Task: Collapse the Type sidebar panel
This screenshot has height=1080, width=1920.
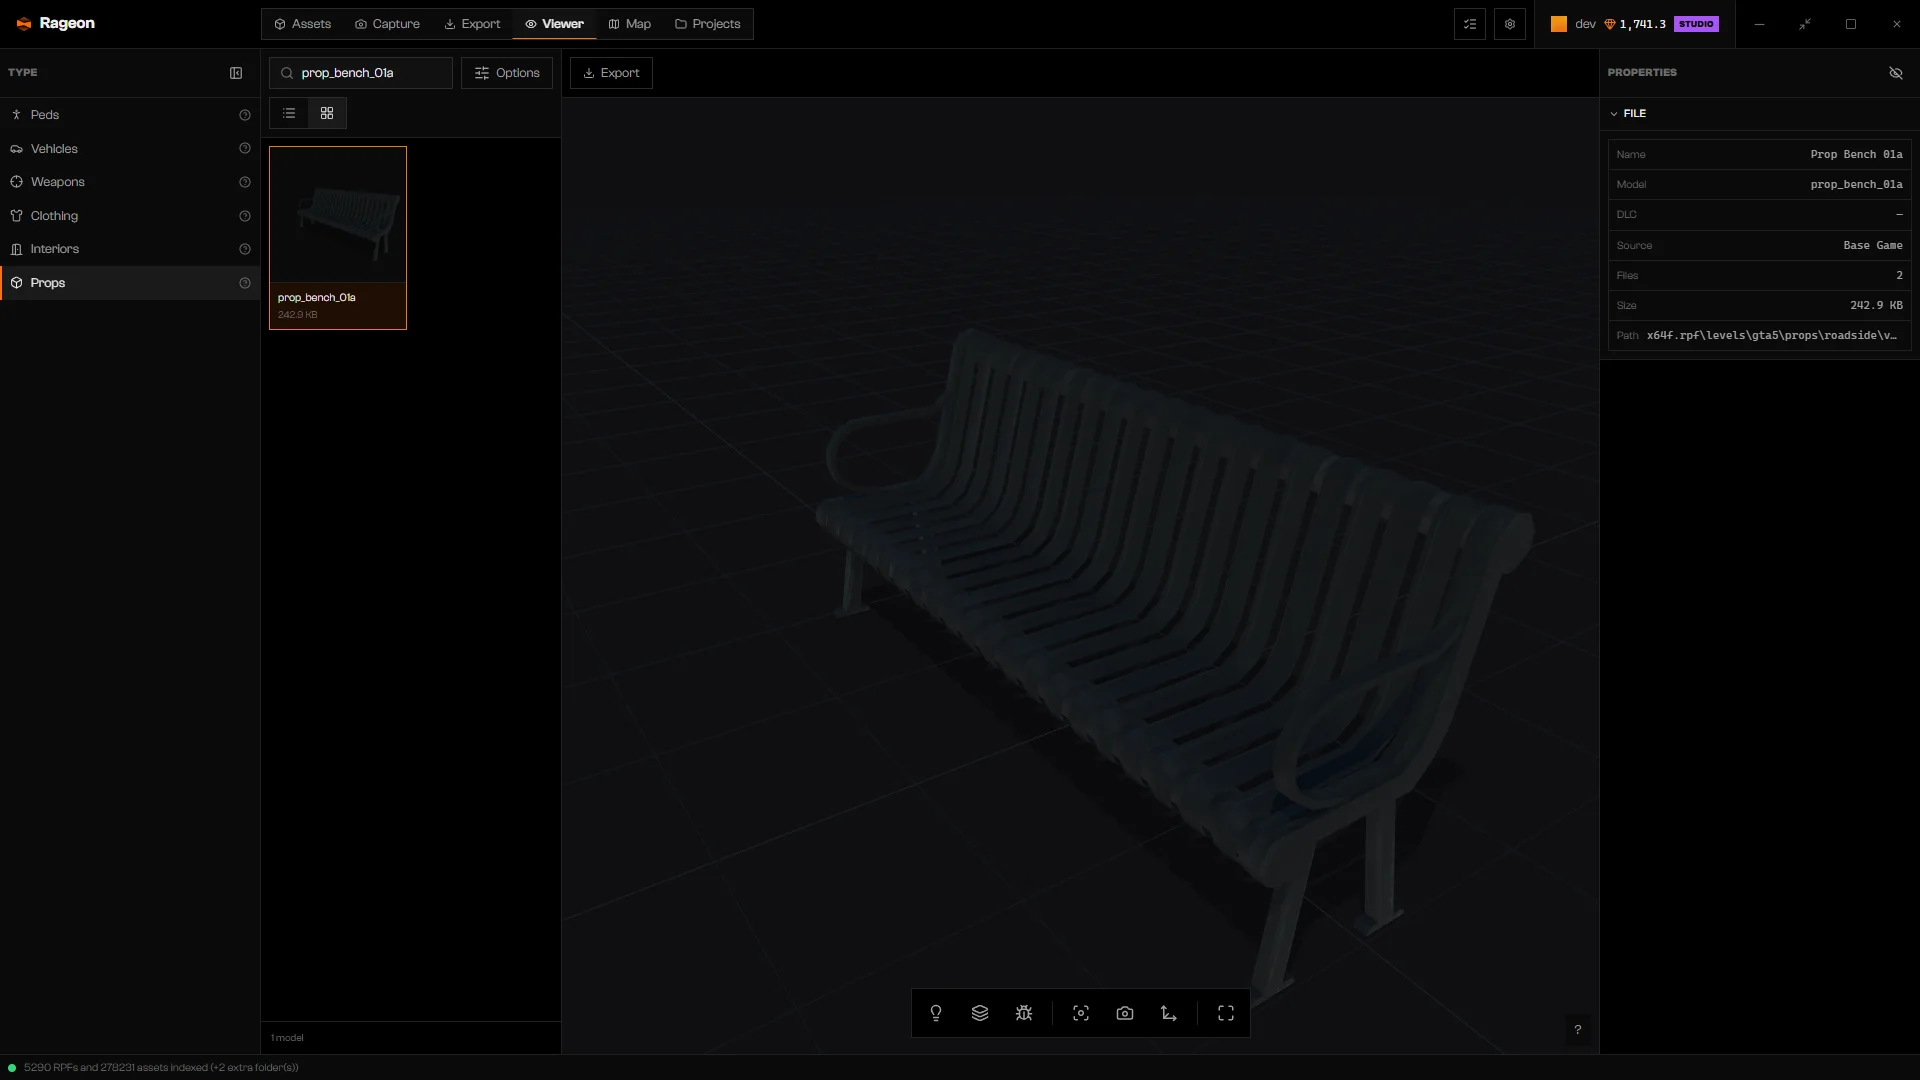Action: tap(236, 73)
